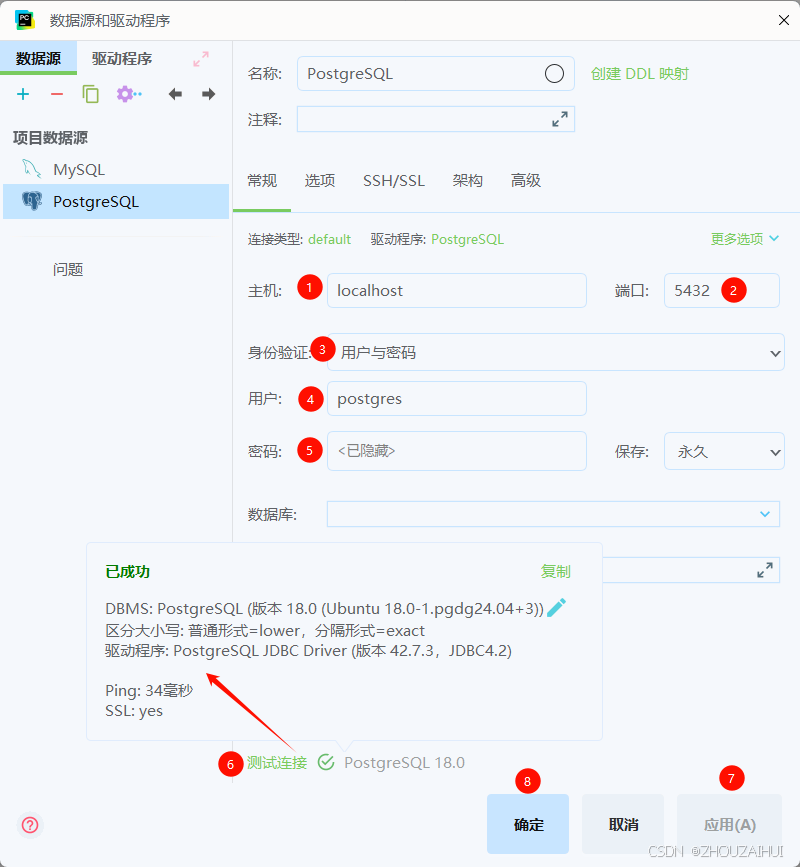The width and height of the screenshot is (800, 867).
Task: Click the 取消 button
Action: [623, 824]
